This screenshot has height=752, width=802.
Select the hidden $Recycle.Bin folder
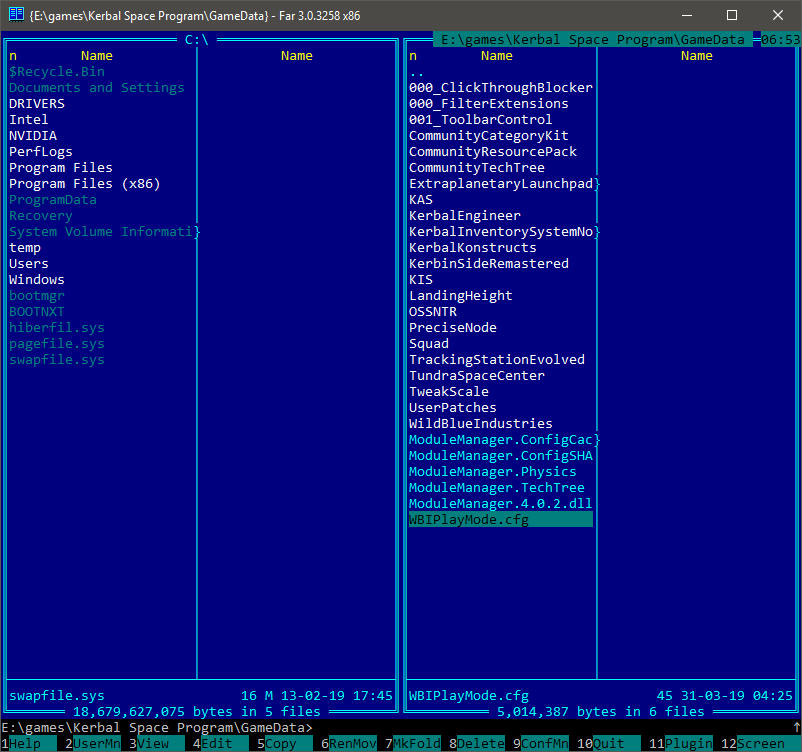(57, 72)
